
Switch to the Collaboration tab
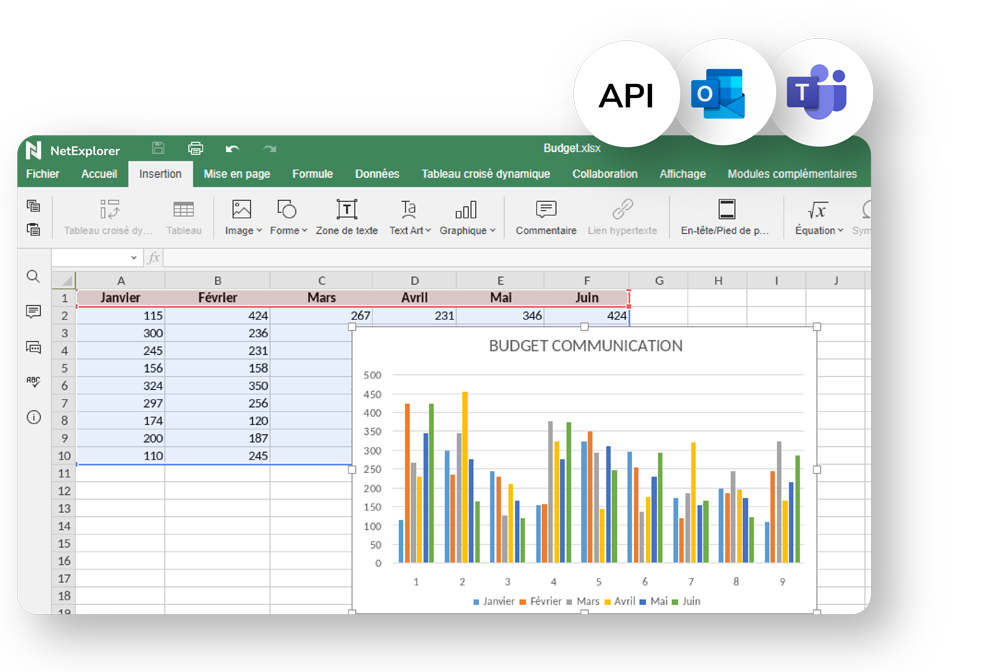[605, 174]
